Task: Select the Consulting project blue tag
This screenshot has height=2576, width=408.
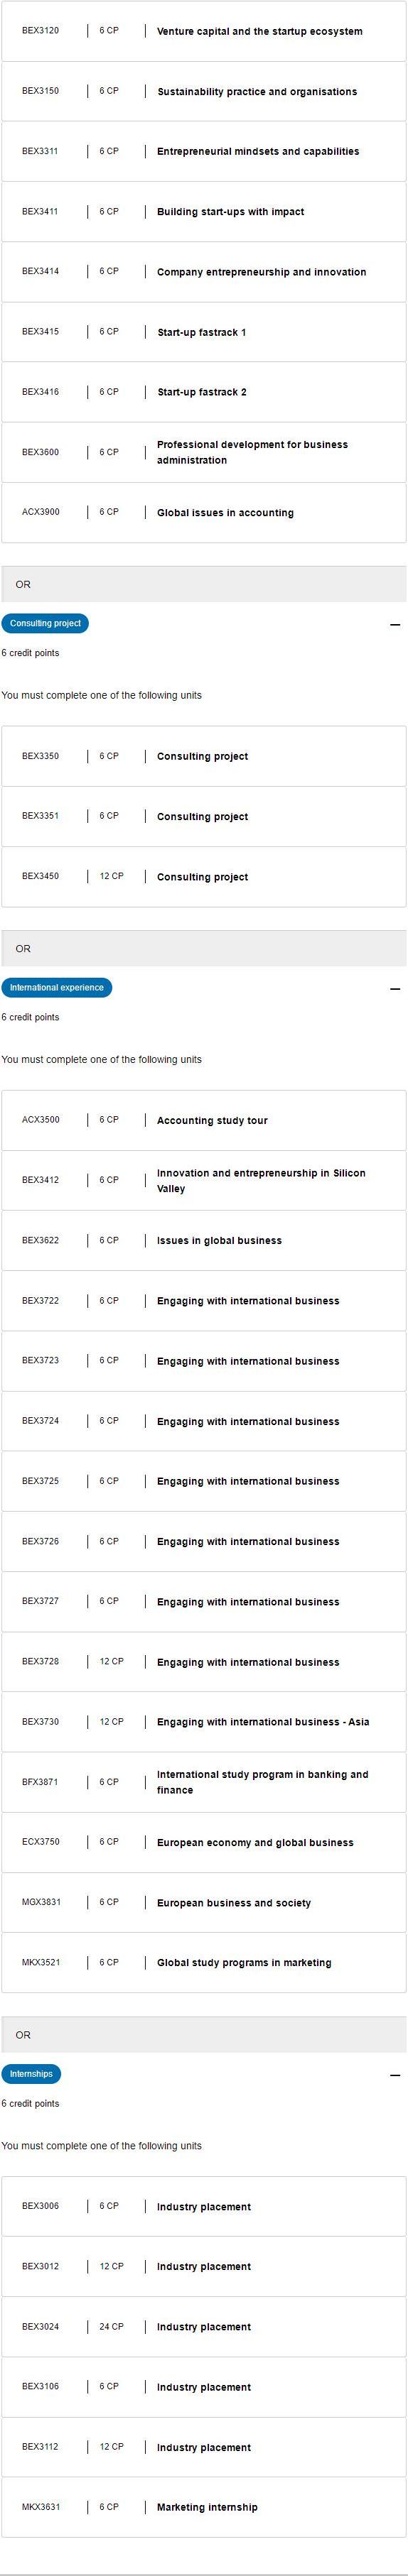Action: click(x=45, y=623)
